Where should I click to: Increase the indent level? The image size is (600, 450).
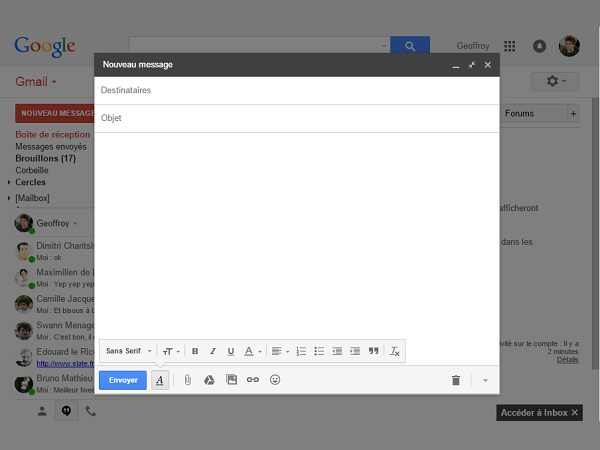tap(355, 351)
